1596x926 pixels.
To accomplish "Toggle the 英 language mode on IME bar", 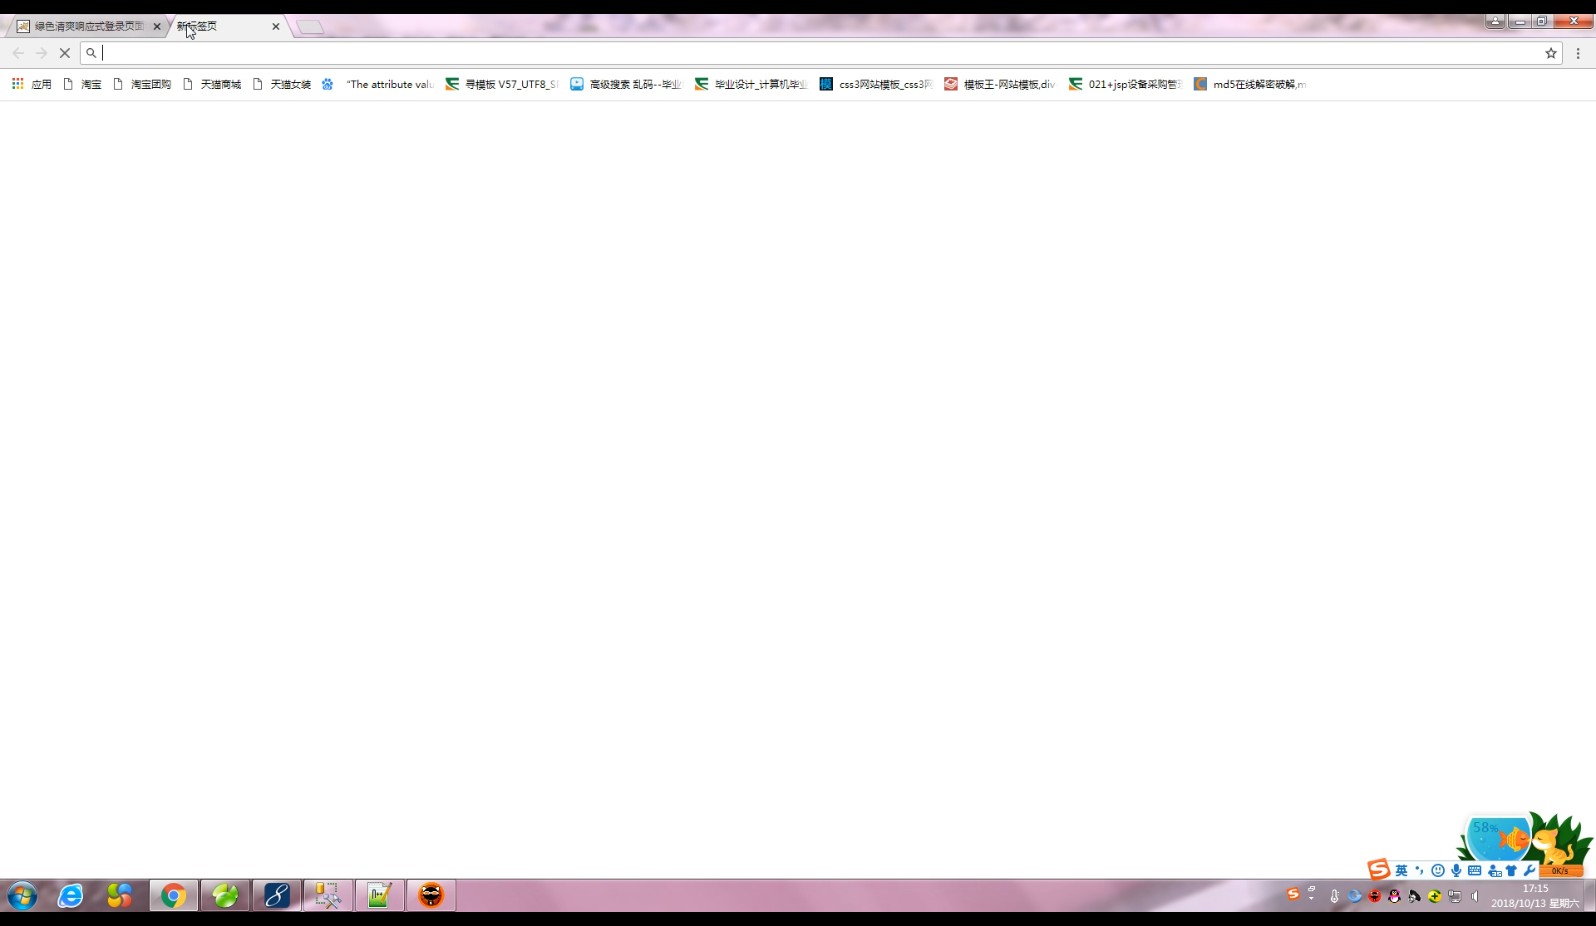I will 1401,871.
